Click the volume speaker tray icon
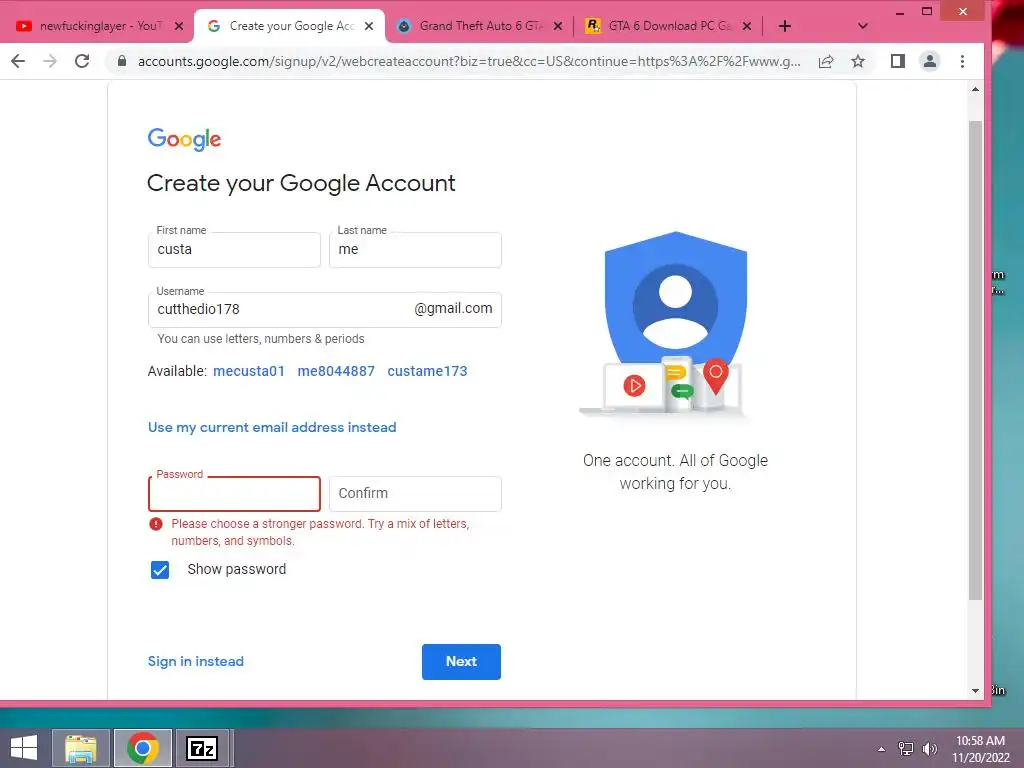The height and width of the screenshot is (768, 1024). click(929, 749)
